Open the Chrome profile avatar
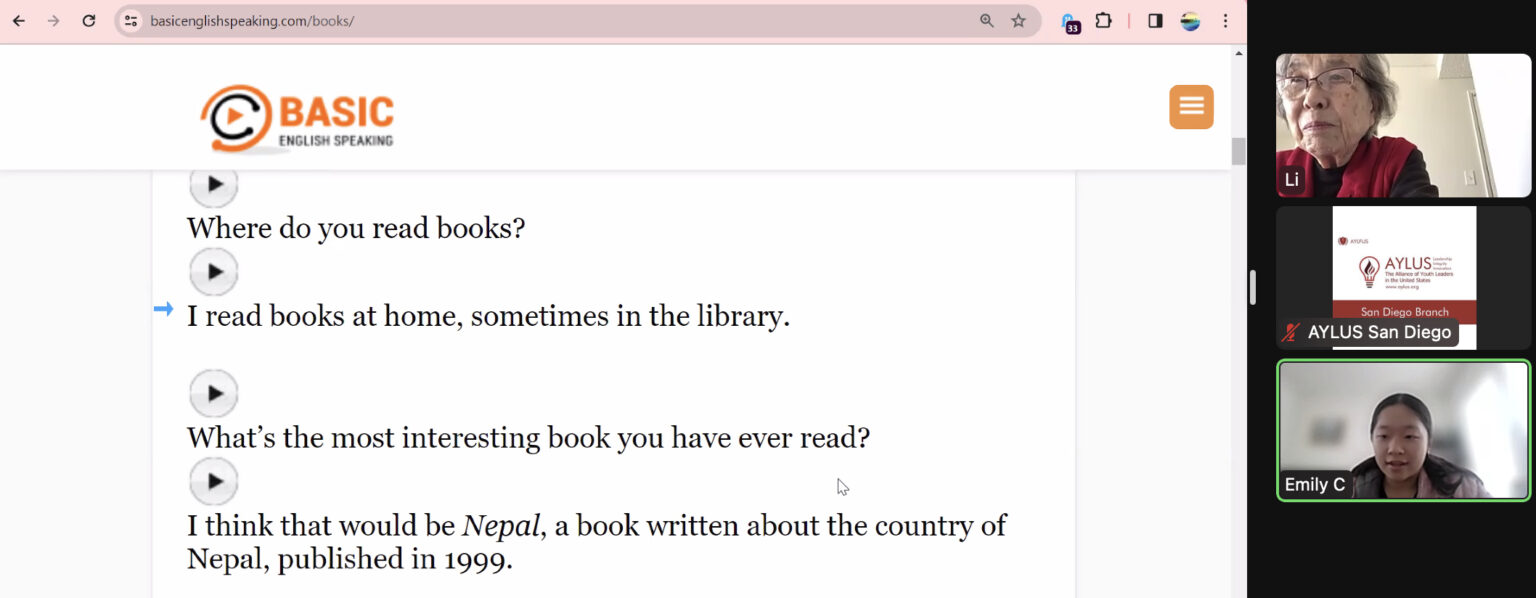Screen dimensions: 1536x598 pos(1190,20)
